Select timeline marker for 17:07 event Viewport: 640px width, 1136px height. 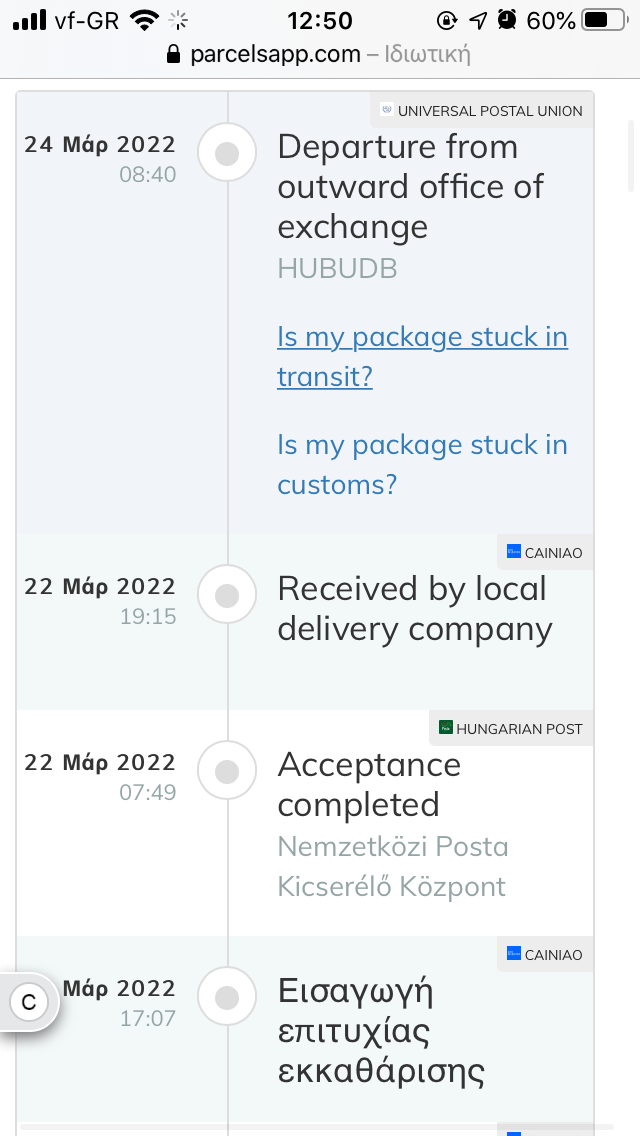pos(228,996)
